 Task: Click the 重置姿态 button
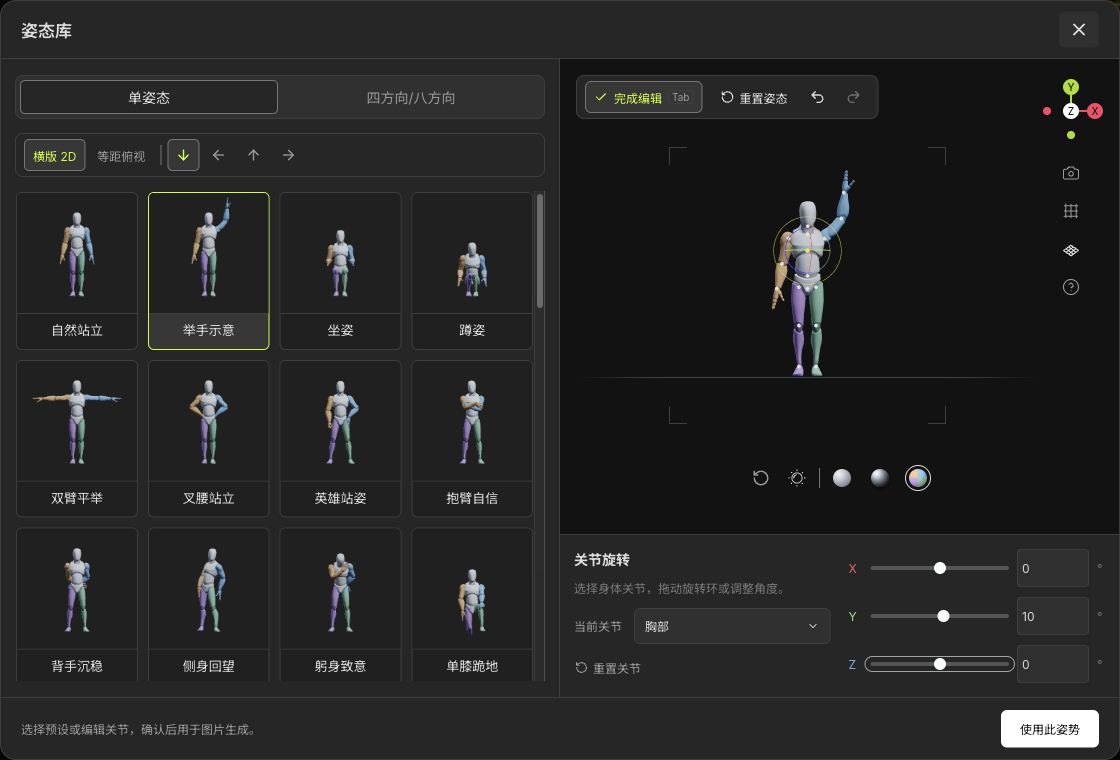point(754,98)
